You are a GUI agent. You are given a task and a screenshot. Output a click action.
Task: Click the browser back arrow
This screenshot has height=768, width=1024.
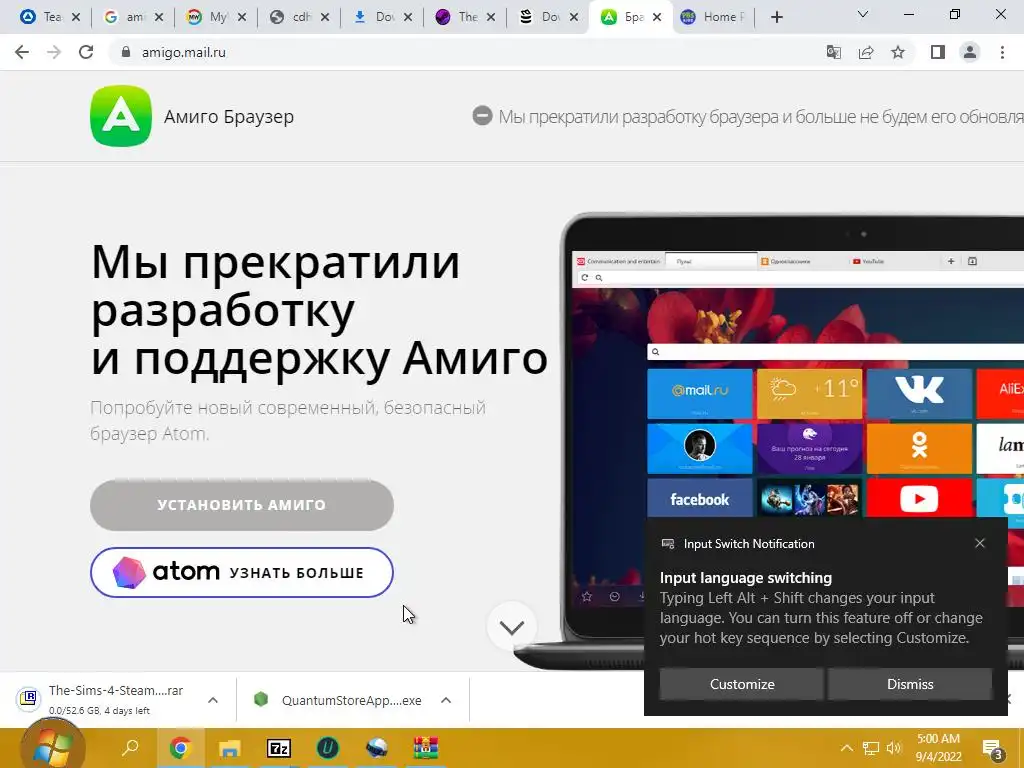point(22,52)
